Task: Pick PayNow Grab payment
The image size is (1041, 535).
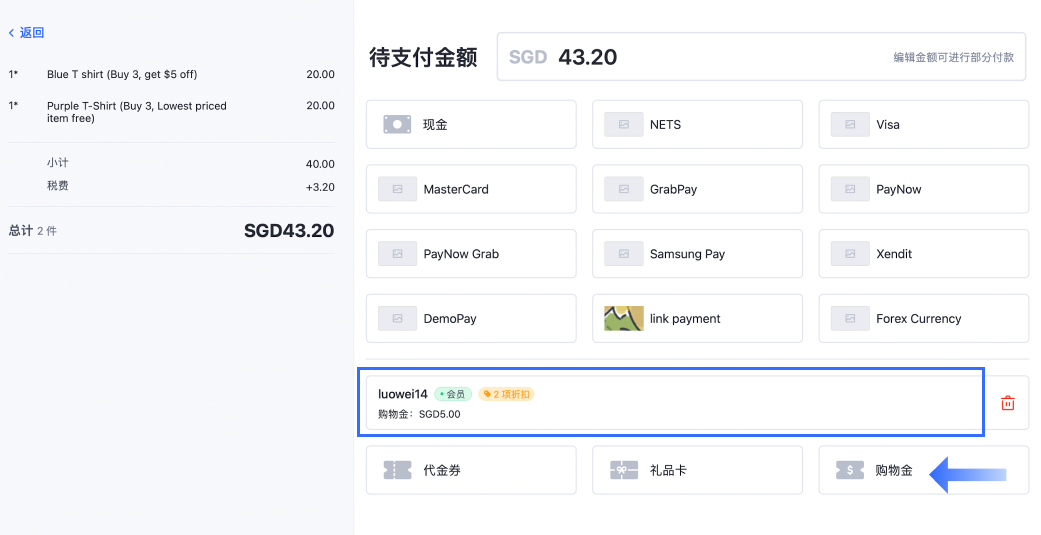Action: coord(471,254)
